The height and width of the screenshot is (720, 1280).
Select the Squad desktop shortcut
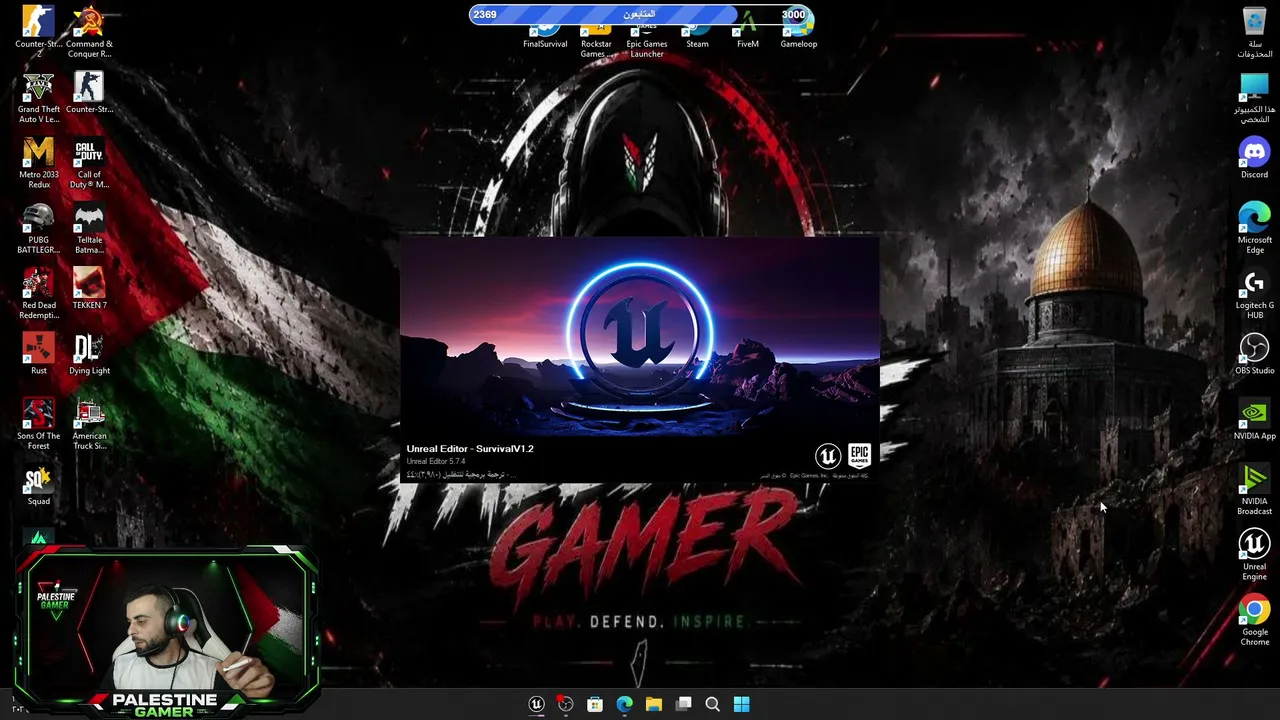click(38, 485)
